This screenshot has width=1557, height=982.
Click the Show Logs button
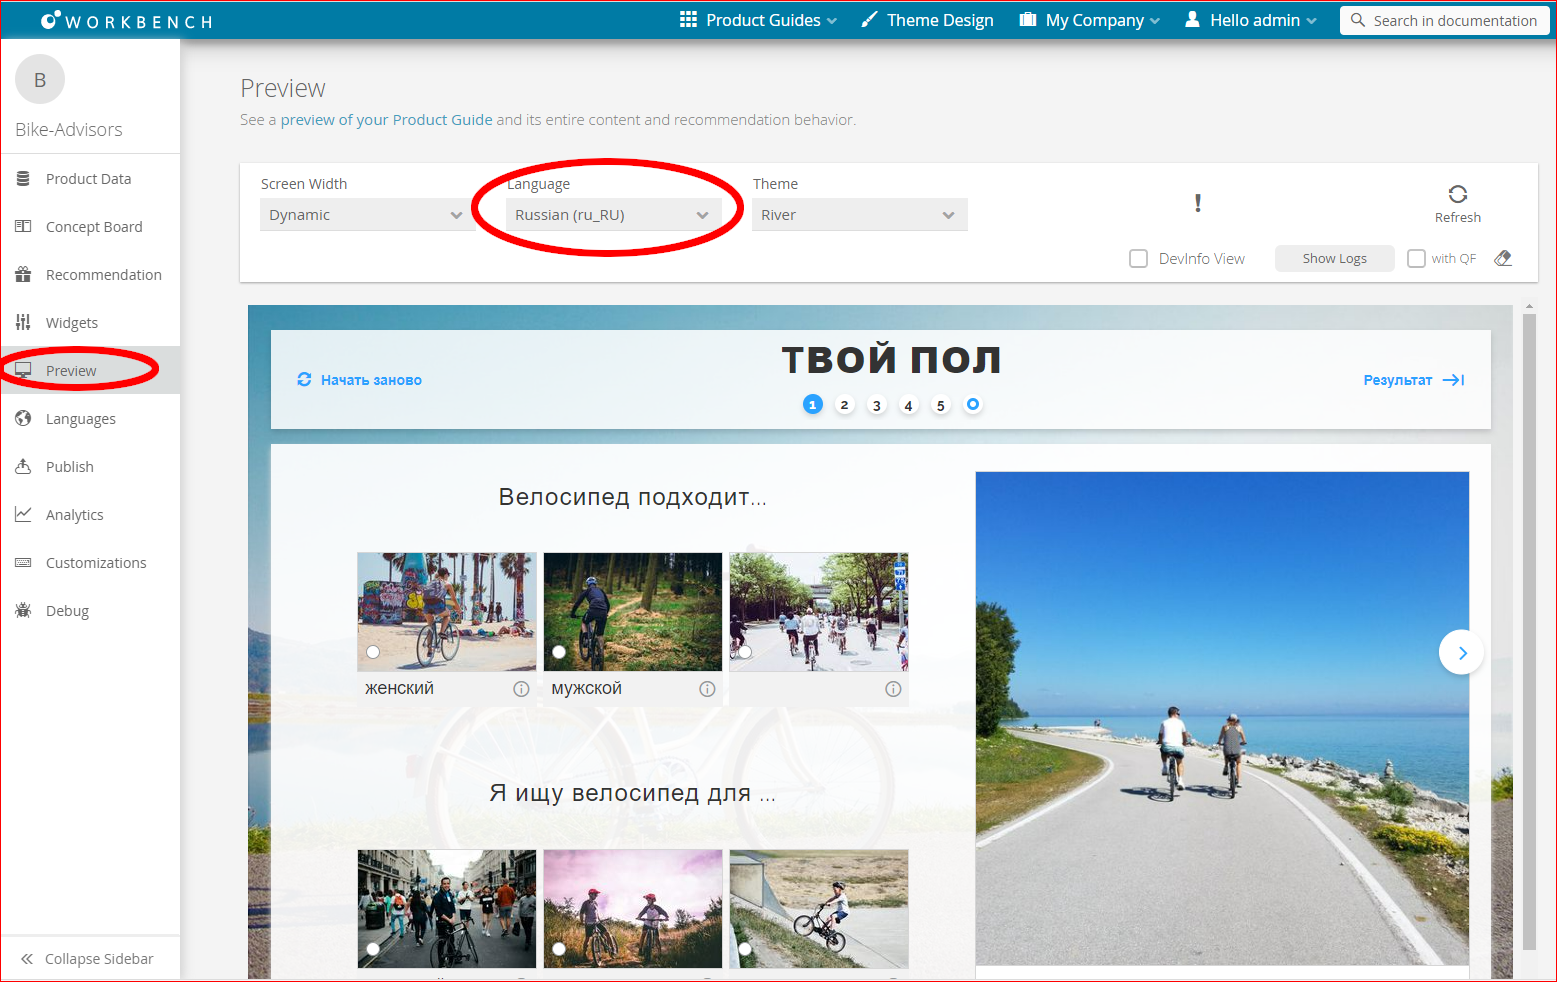[1334, 259]
